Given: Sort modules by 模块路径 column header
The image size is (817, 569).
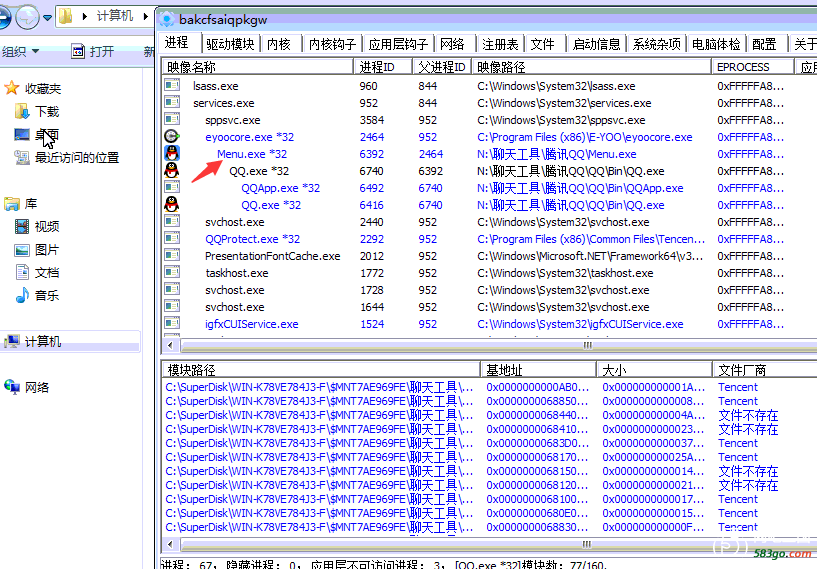Looking at the screenshot, I should 320,370.
